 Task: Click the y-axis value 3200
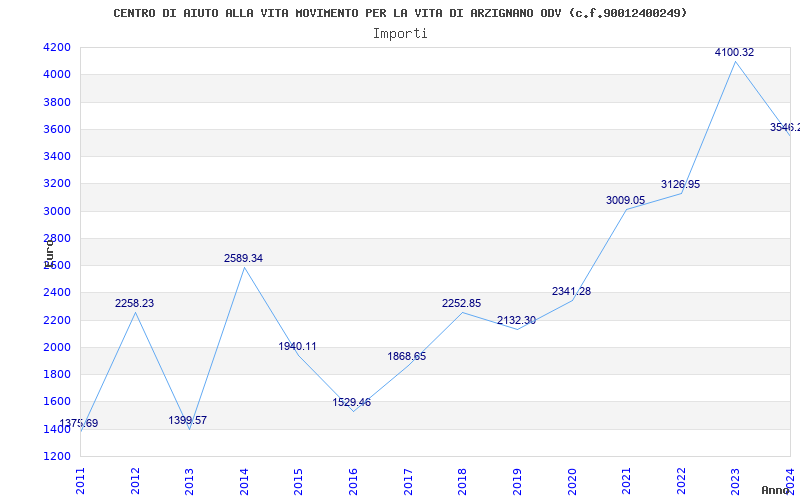pyautogui.click(x=57, y=184)
